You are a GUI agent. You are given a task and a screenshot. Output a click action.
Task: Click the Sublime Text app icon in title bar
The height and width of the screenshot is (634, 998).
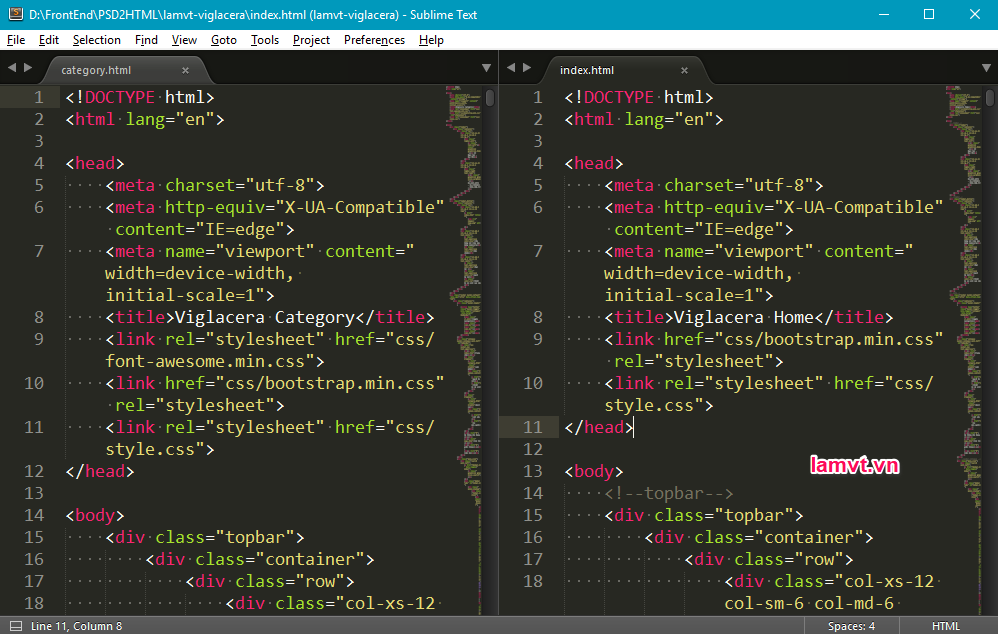click(x=15, y=14)
